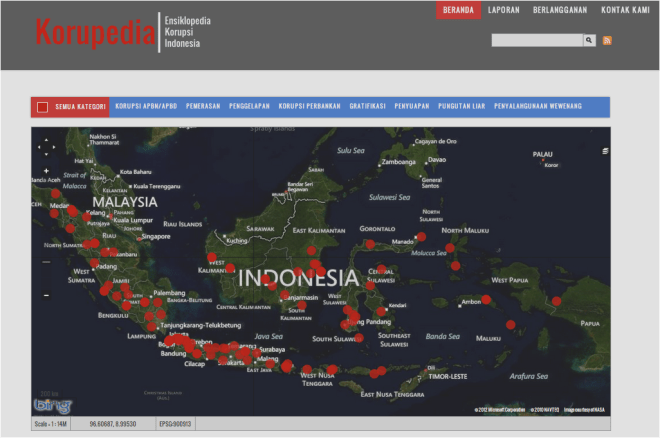This screenshot has height=438, width=660.
Task: Click the red marker near Medan
Action: [55, 211]
